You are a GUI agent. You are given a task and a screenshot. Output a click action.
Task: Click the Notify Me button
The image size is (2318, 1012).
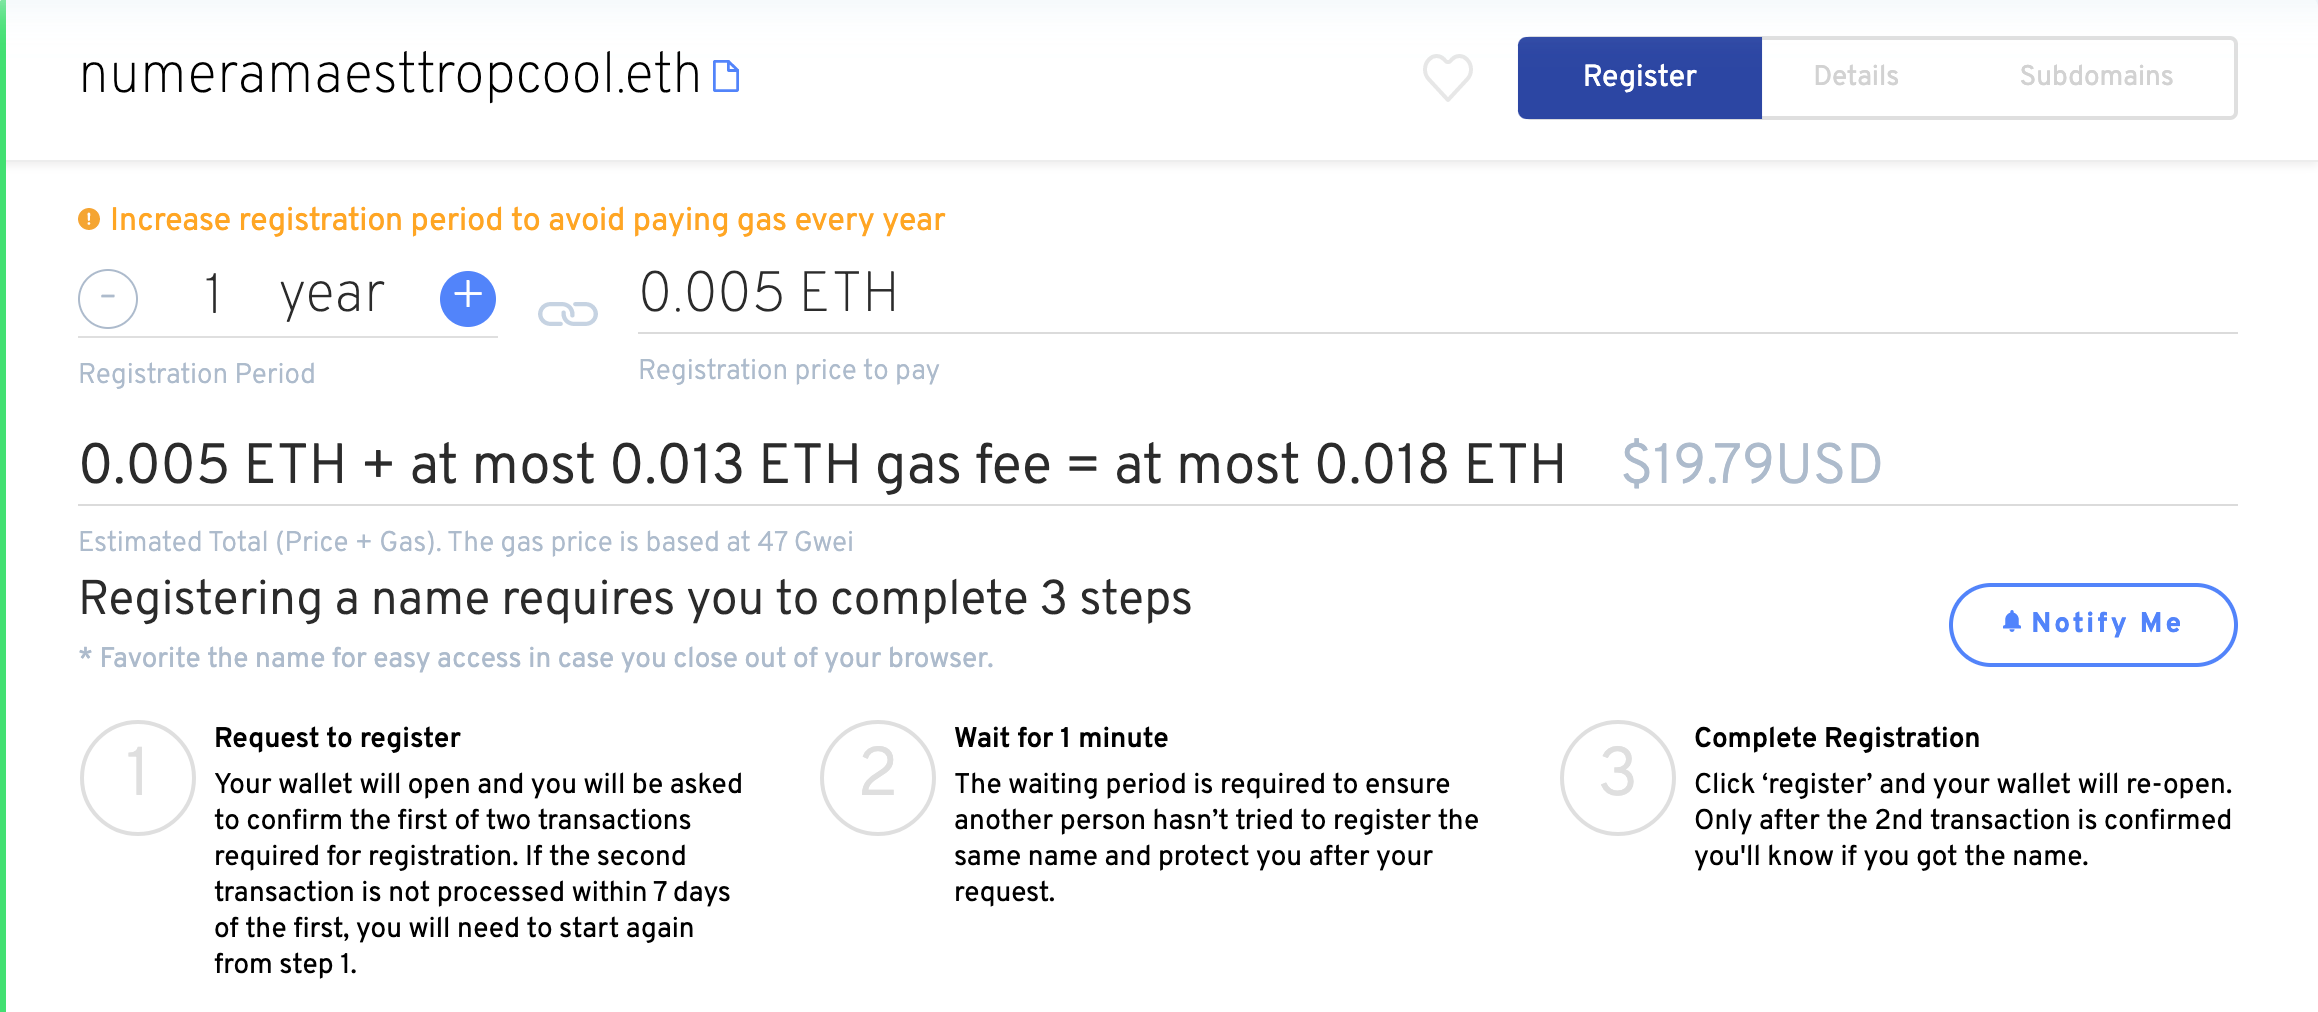coord(2092,624)
